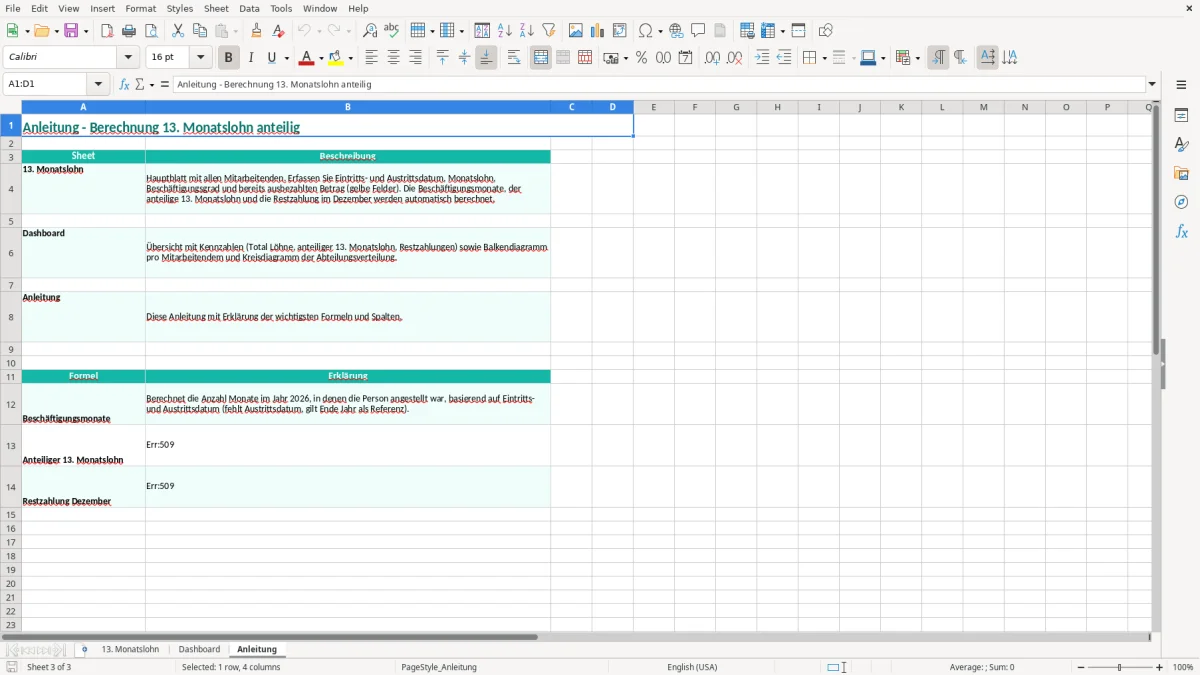Expand the Name Box dropdown
The image size is (1200, 675).
(98, 85)
